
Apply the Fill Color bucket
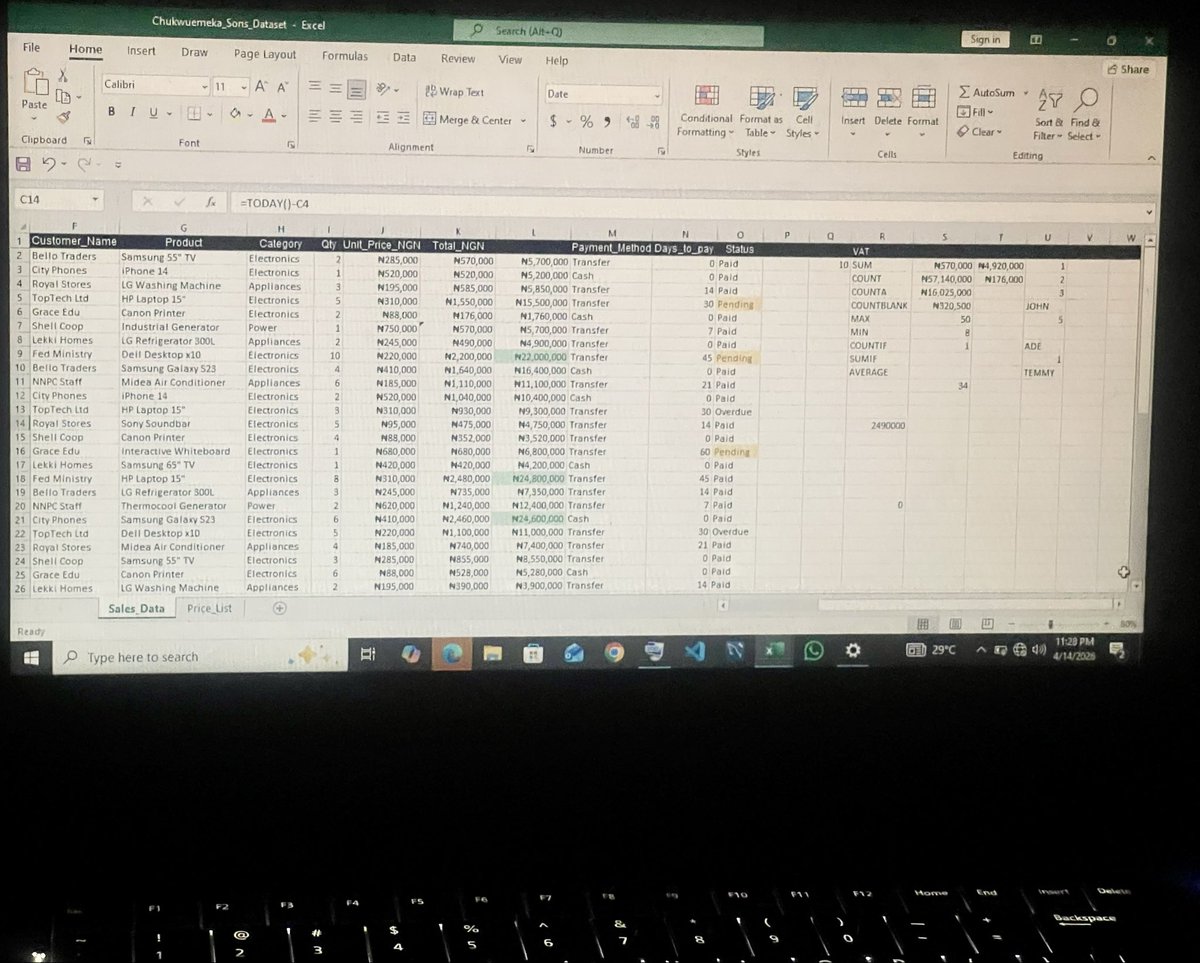click(236, 115)
